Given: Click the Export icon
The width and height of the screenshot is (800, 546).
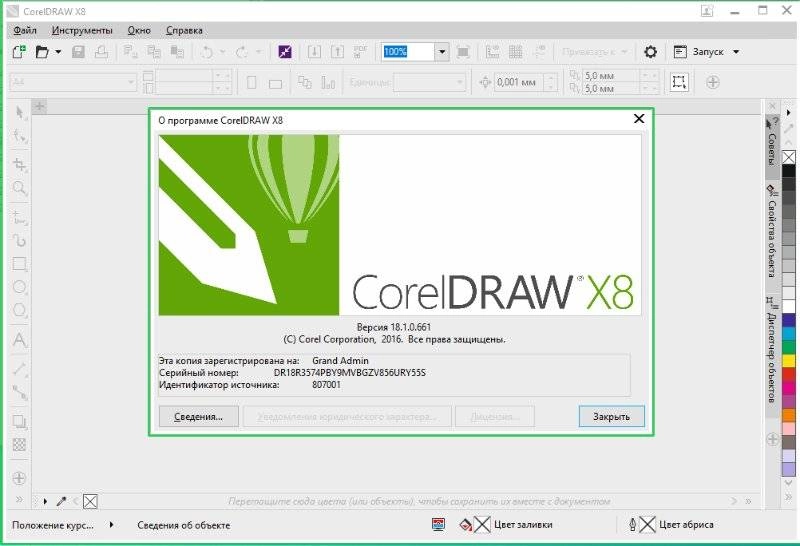Looking at the screenshot, I should click(337, 52).
